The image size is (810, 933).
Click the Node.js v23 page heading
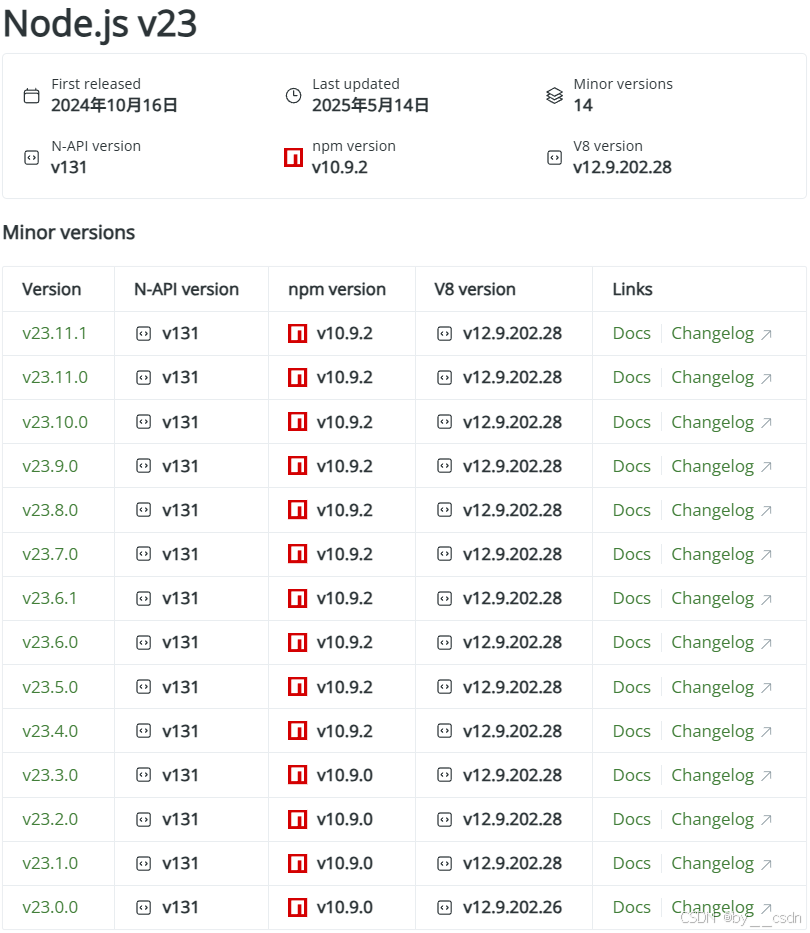coord(100,24)
